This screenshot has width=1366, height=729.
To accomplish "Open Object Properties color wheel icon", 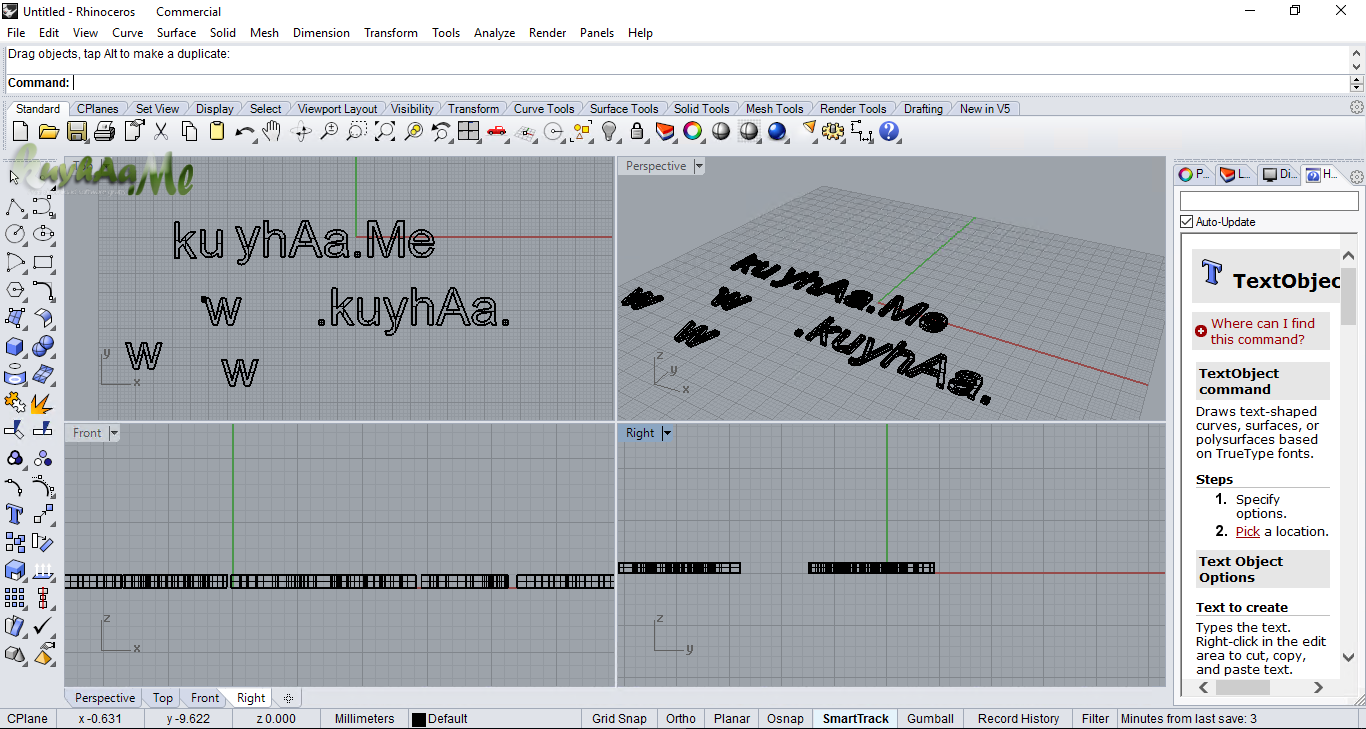I will point(693,131).
